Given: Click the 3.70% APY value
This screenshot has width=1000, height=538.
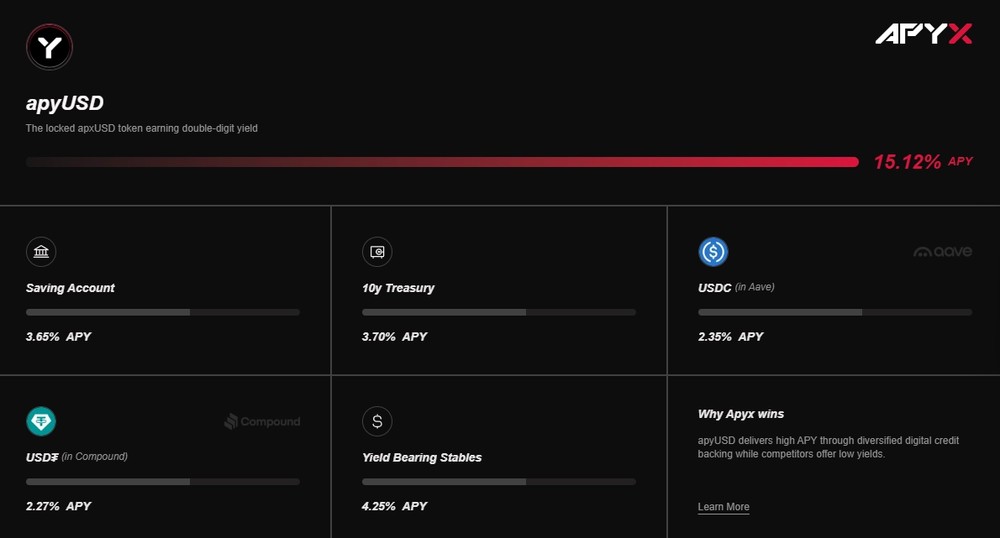Looking at the screenshot, I should [394, 337].
